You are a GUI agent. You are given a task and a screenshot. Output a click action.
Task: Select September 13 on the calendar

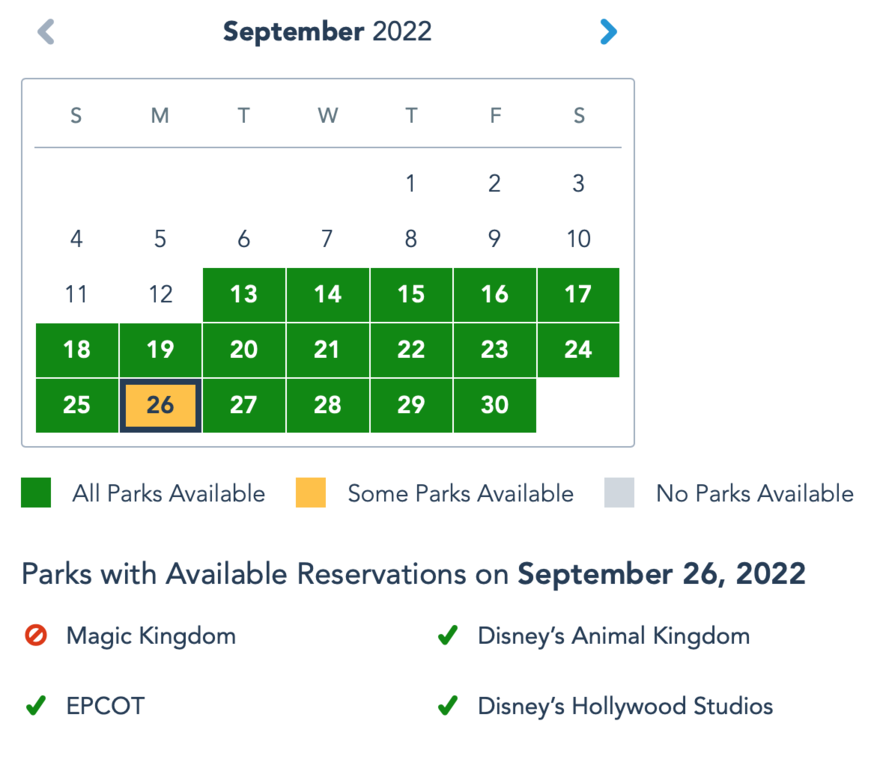click(x=244, y=294)
